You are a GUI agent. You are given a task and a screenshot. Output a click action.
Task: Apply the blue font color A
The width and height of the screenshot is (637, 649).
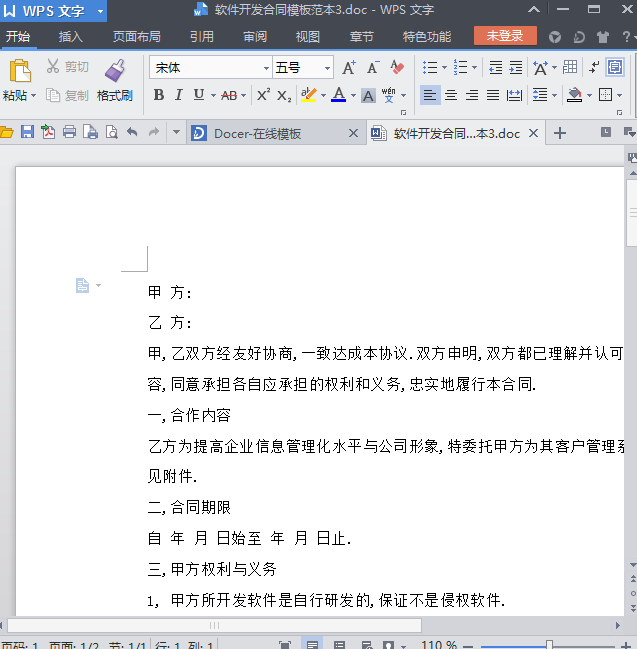click(x=339, y=95)
